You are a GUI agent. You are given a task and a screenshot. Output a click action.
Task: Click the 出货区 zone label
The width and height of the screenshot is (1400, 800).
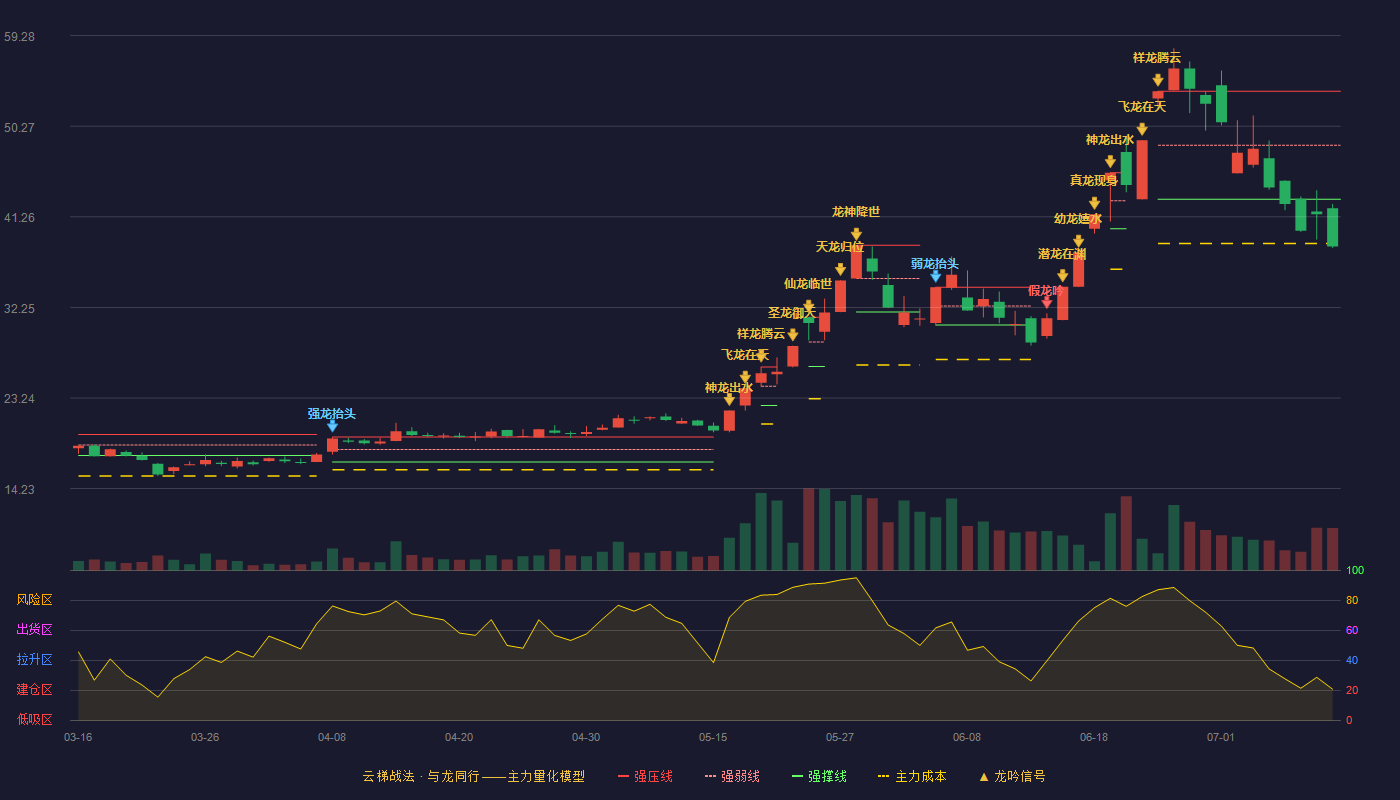(34, 630)
